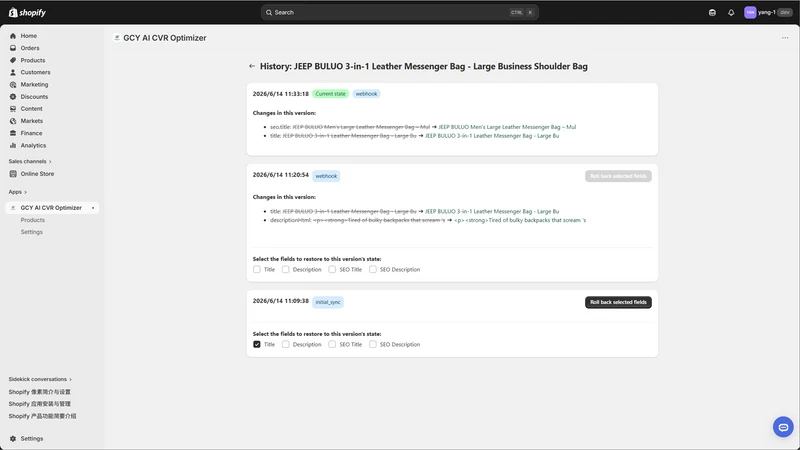Click the Current state badge

coord(331,94)
